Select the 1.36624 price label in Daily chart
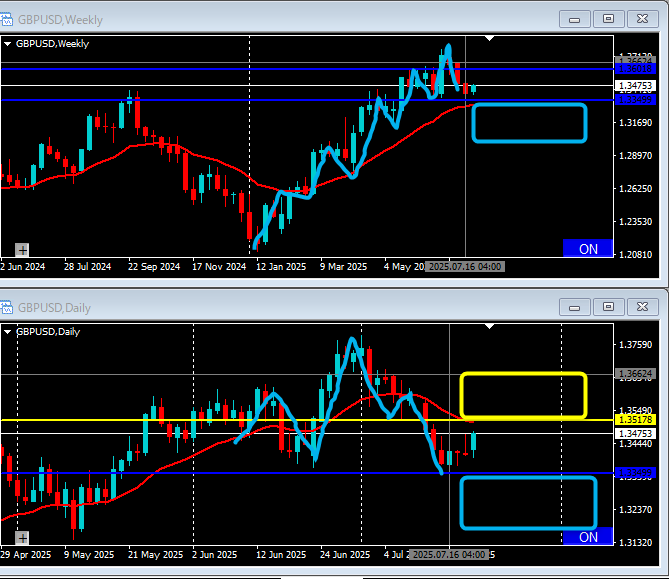 [635, 374]
